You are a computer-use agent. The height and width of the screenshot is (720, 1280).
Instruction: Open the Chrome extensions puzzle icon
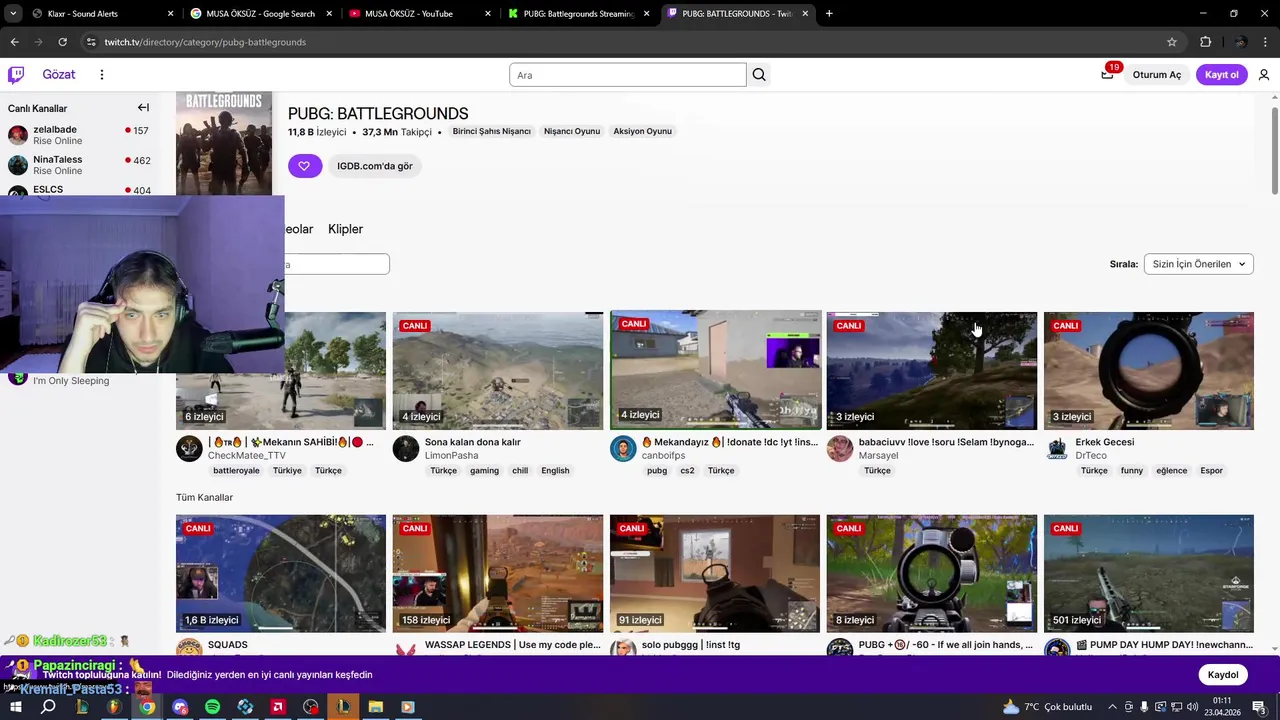tap(1206, 42)
